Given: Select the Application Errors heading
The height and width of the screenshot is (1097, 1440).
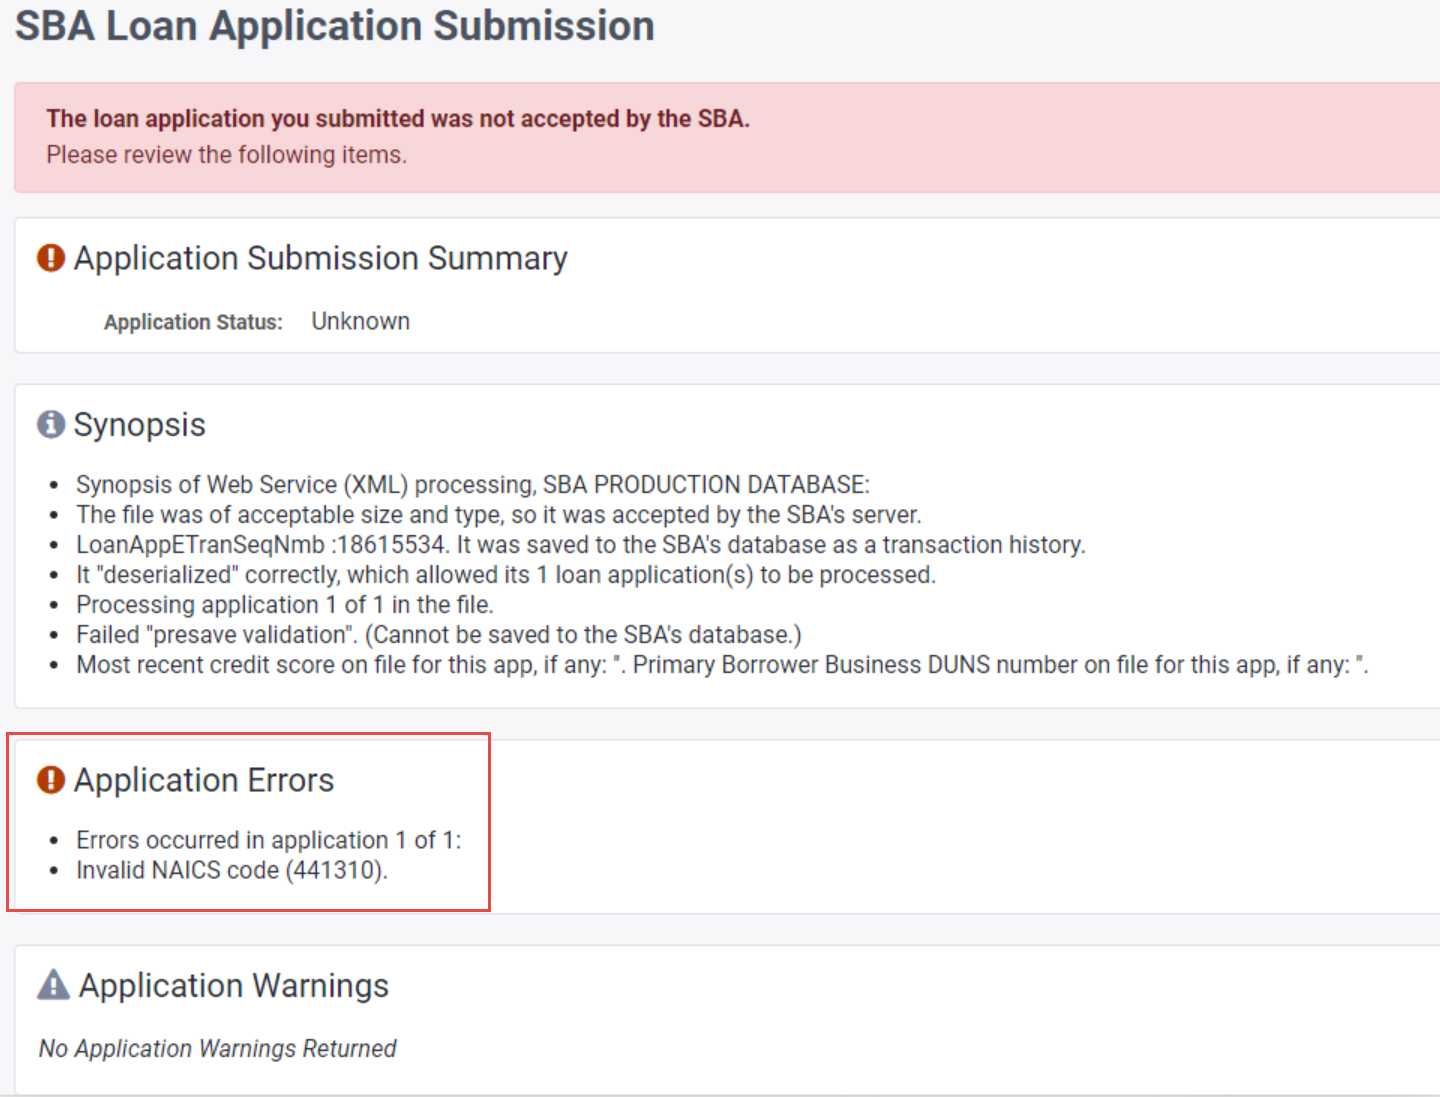Looking at the screenshot, I should tap(204, 780).
